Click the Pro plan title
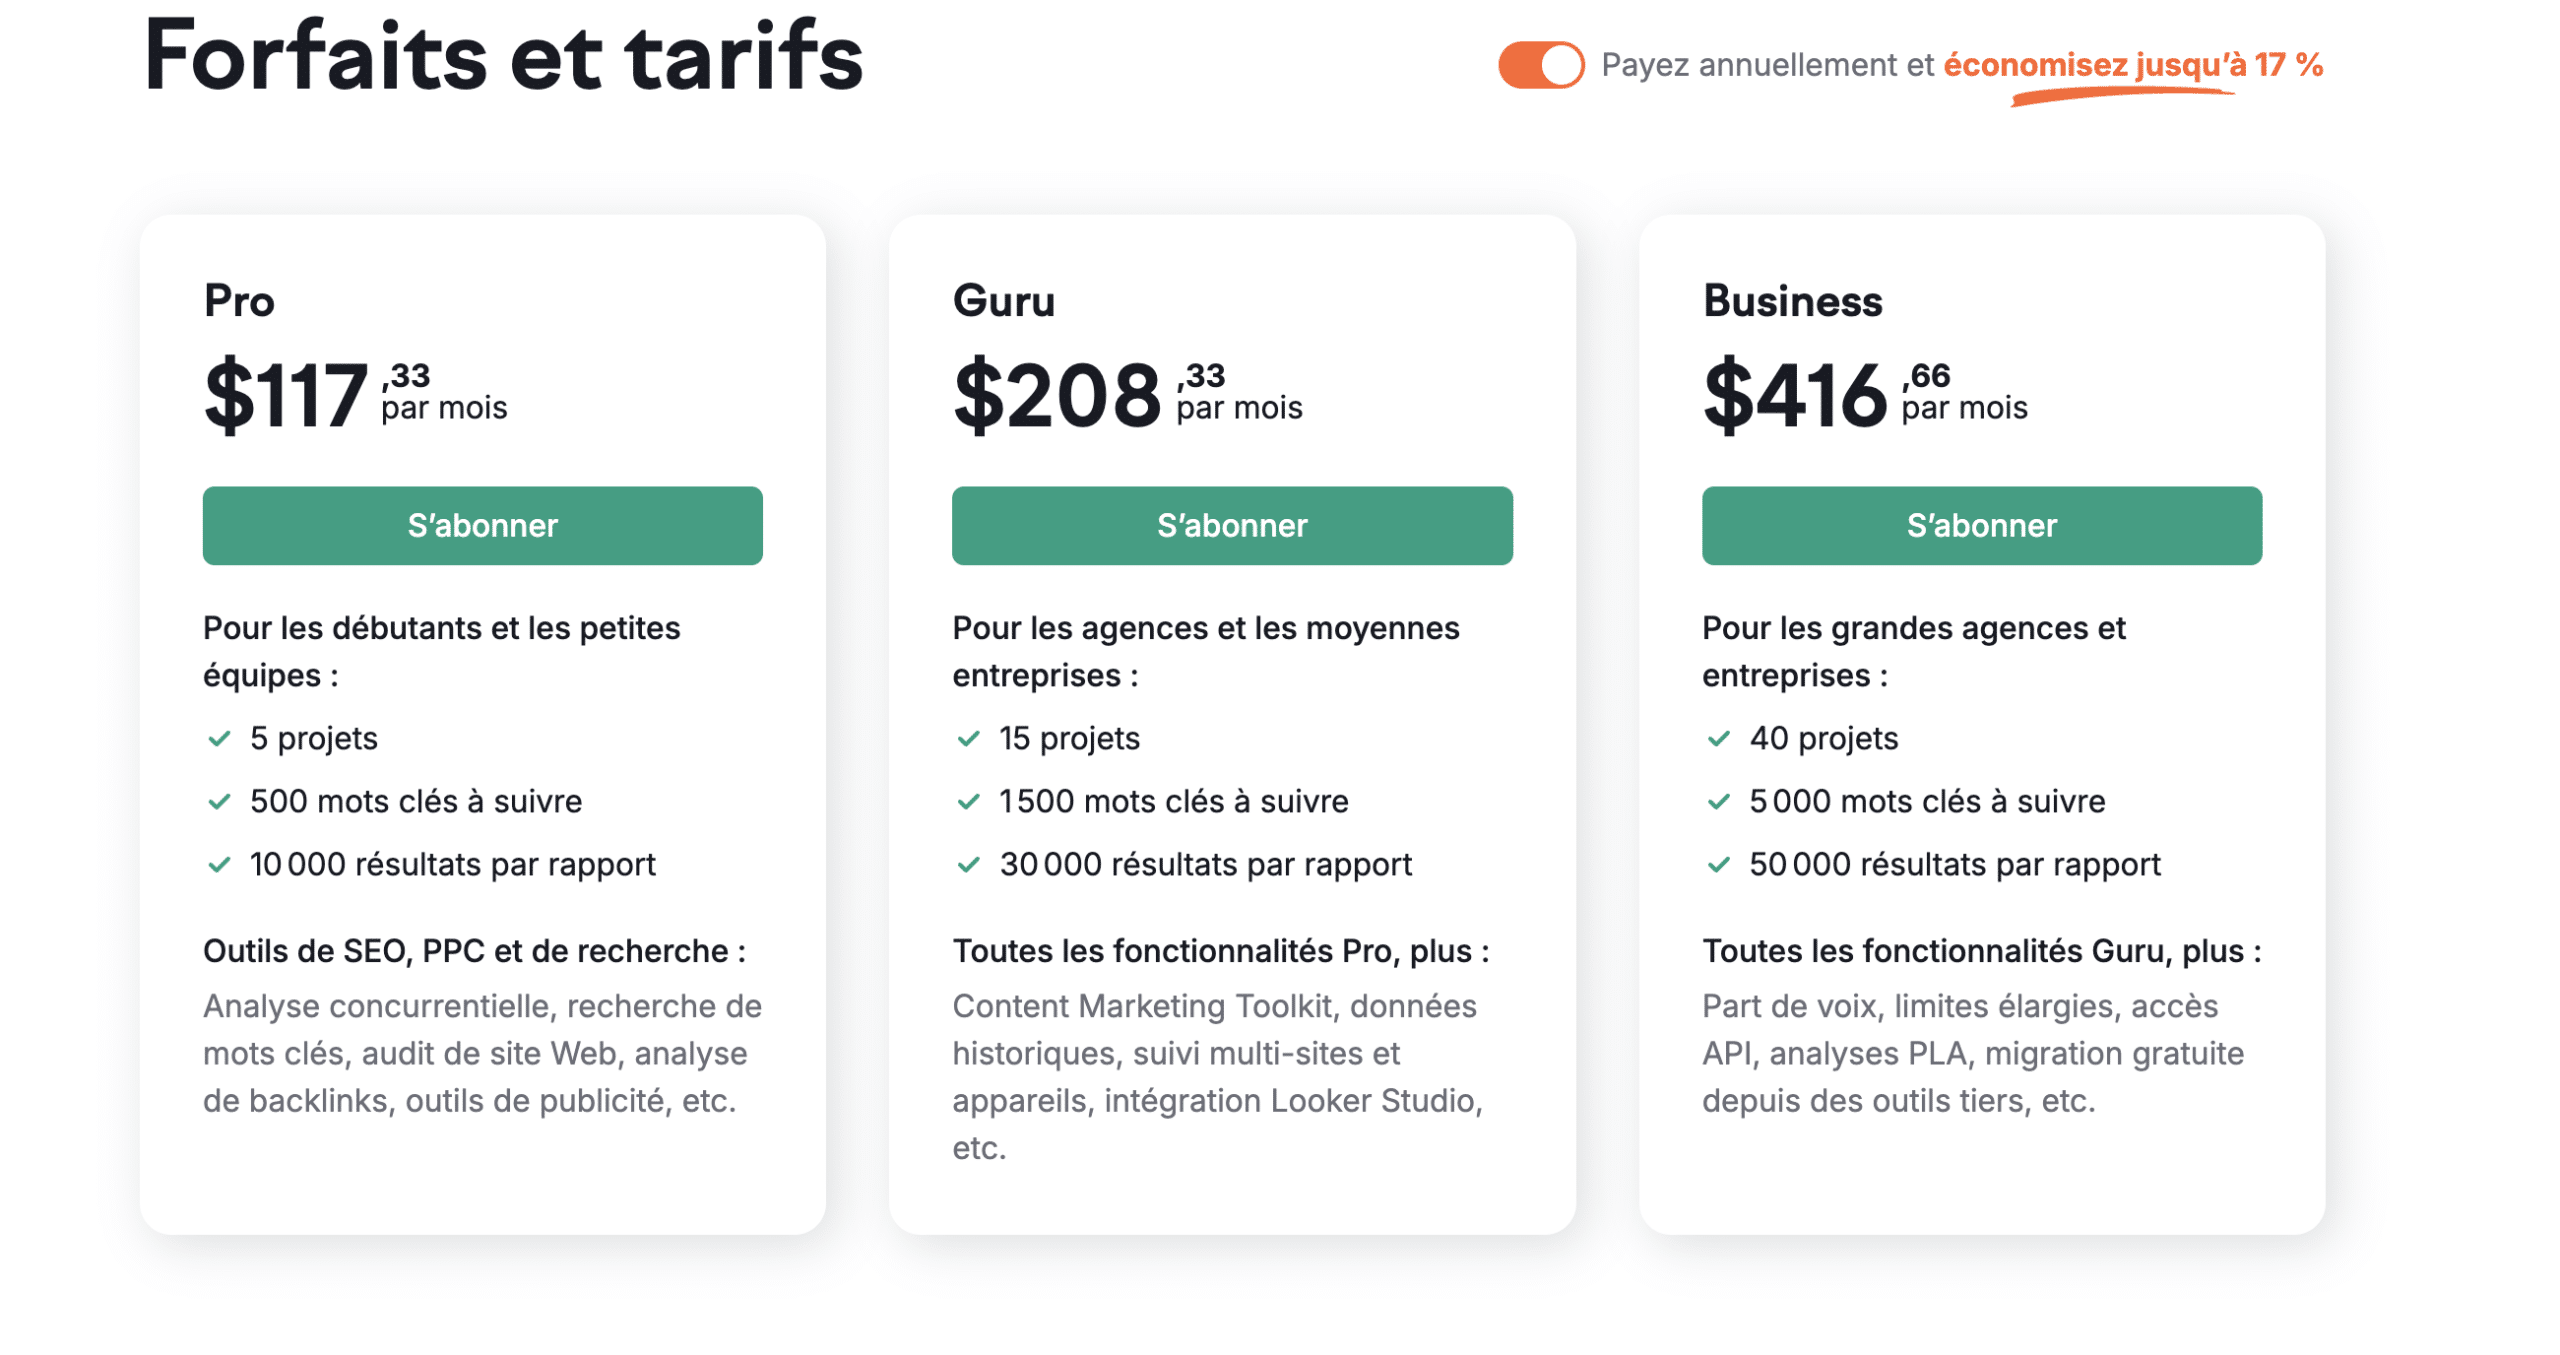Image resolution: width=2560 pixels, height=1355 pixels. [239, 301]
